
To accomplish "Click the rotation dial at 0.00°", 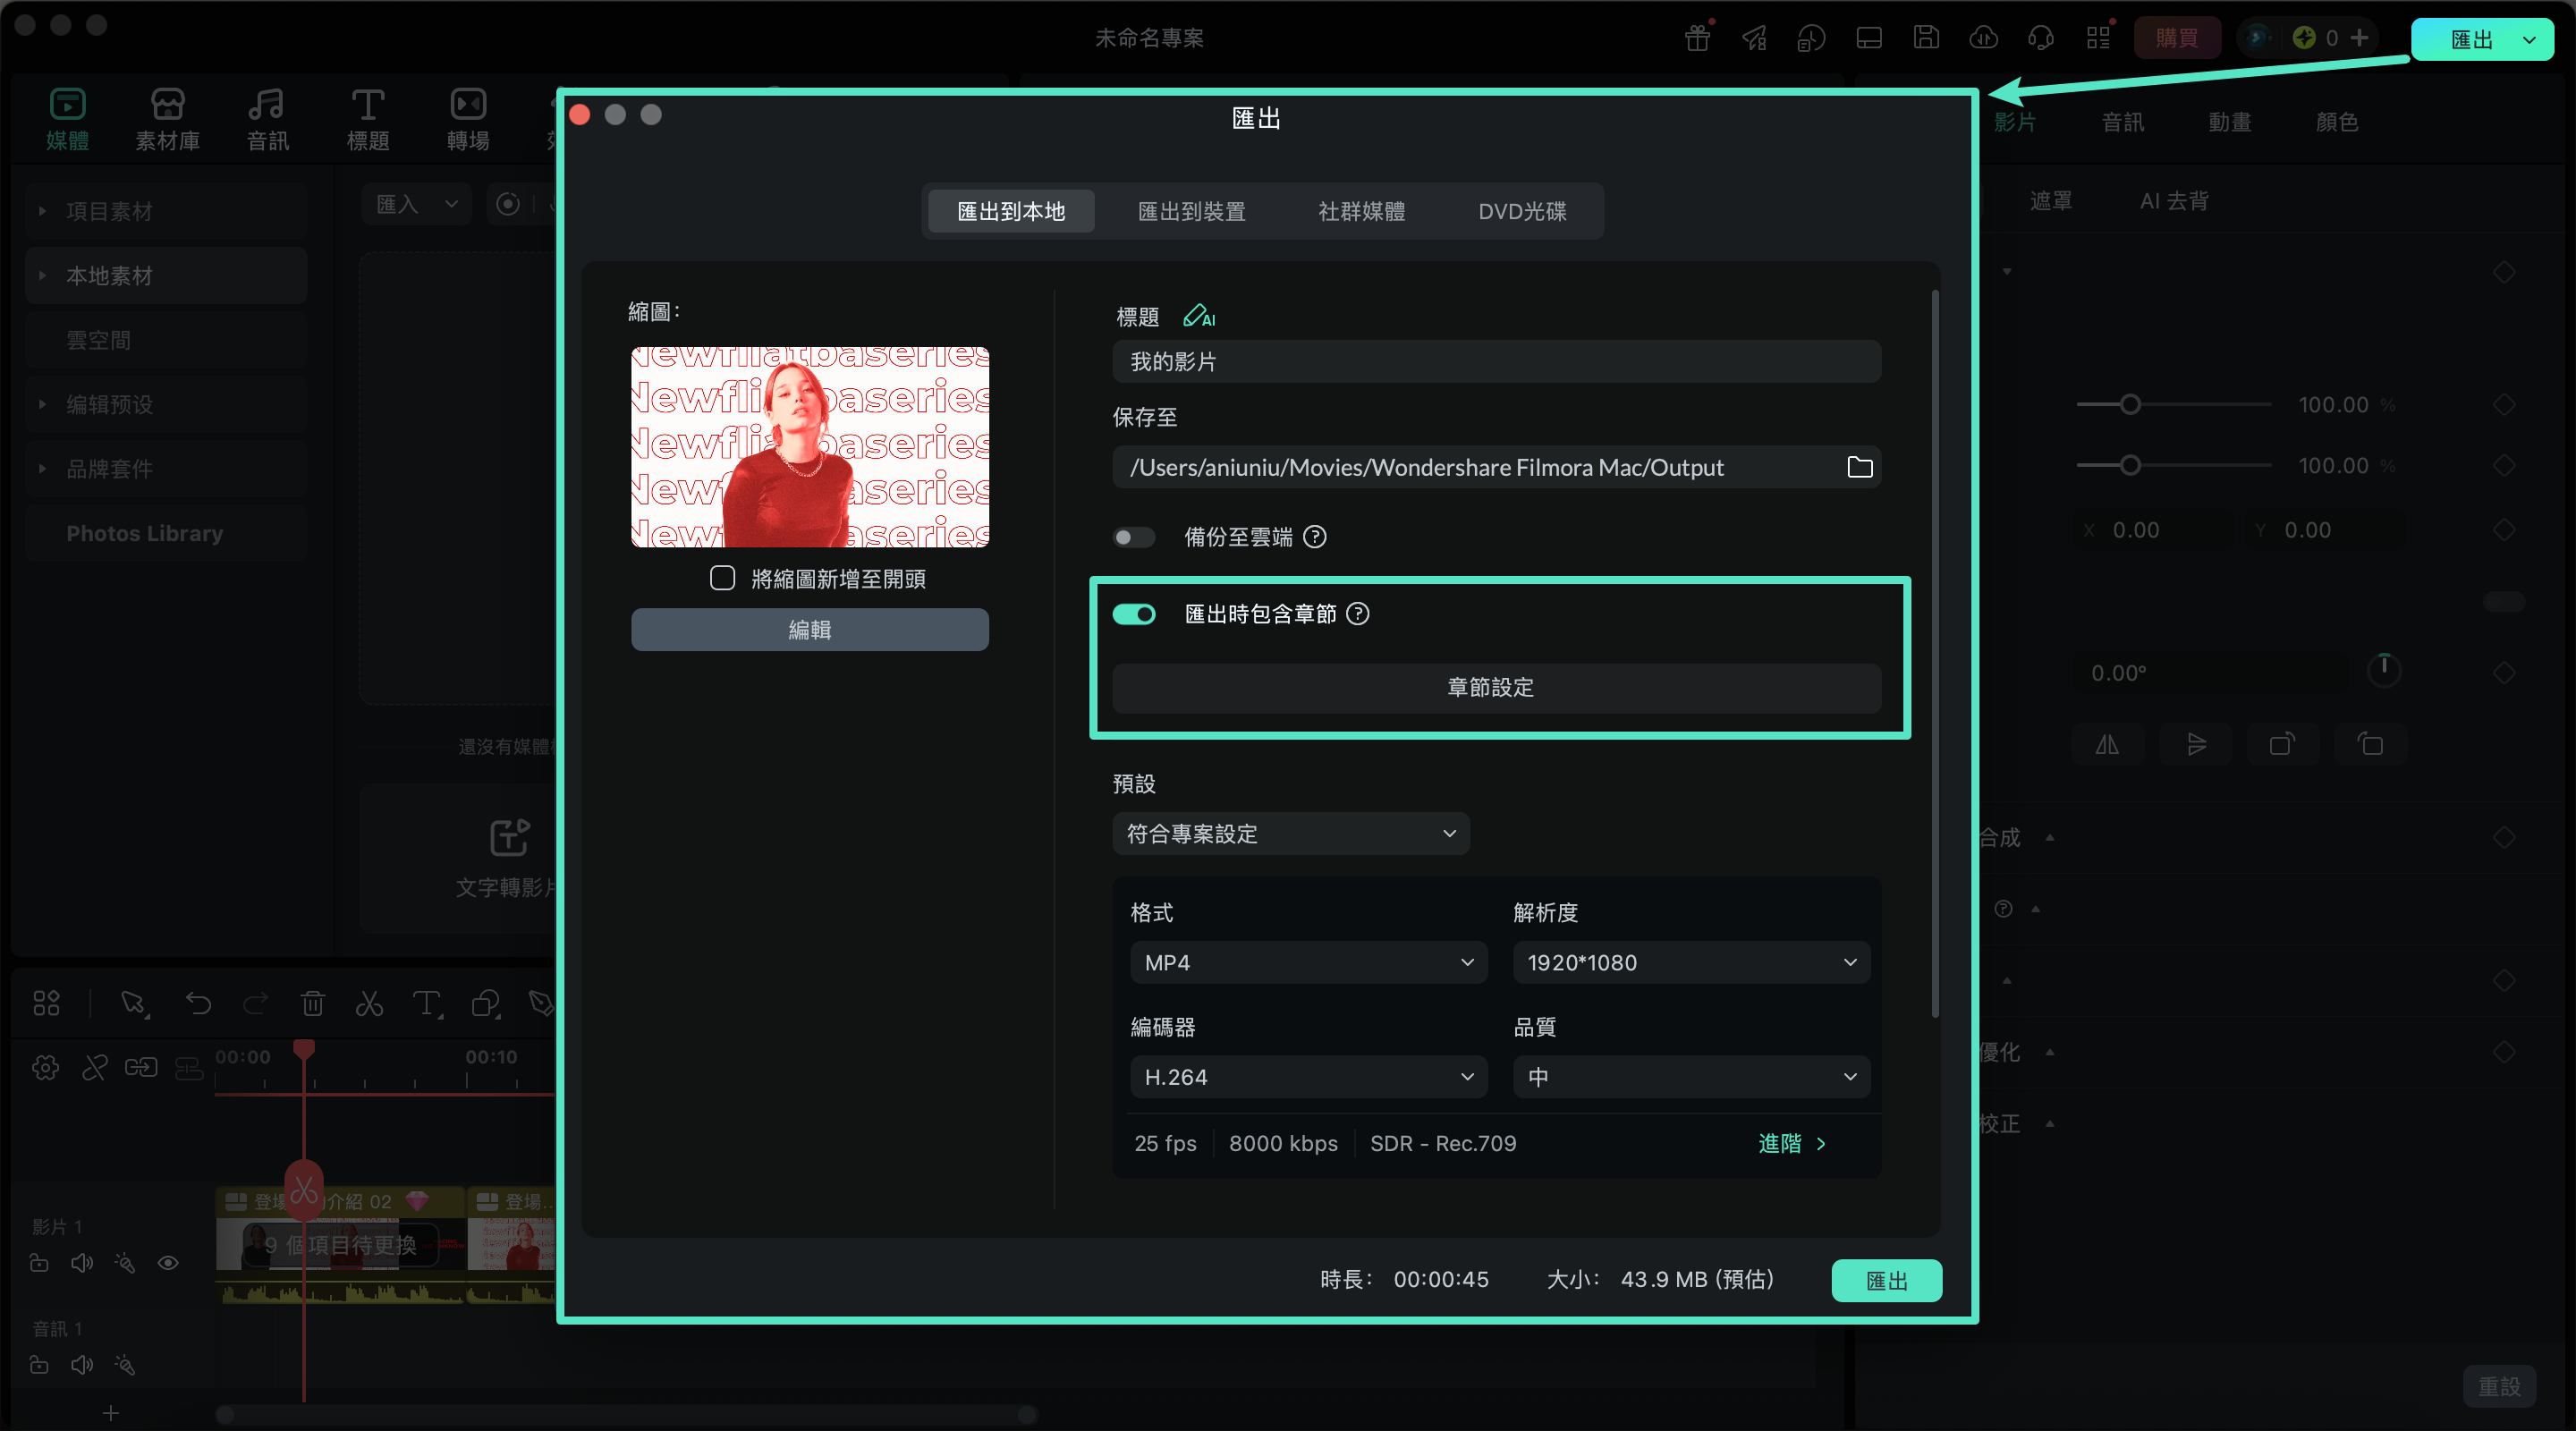I will pos(2384,669).
